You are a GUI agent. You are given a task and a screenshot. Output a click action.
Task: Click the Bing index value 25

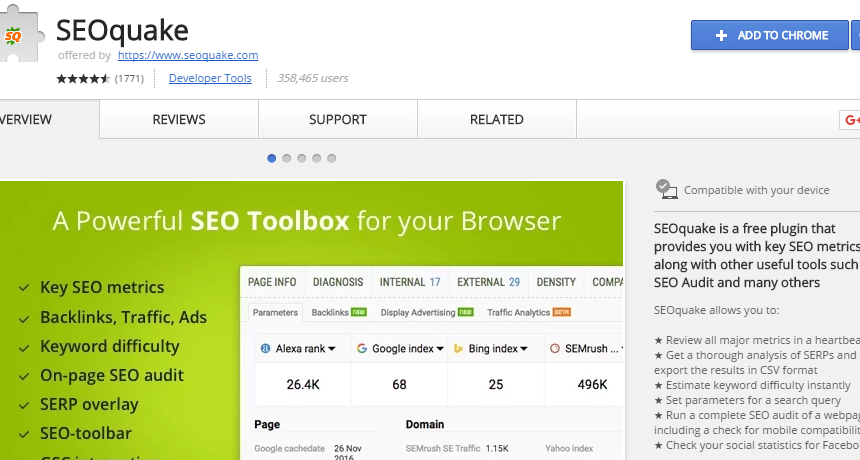(x=496, y=384)
